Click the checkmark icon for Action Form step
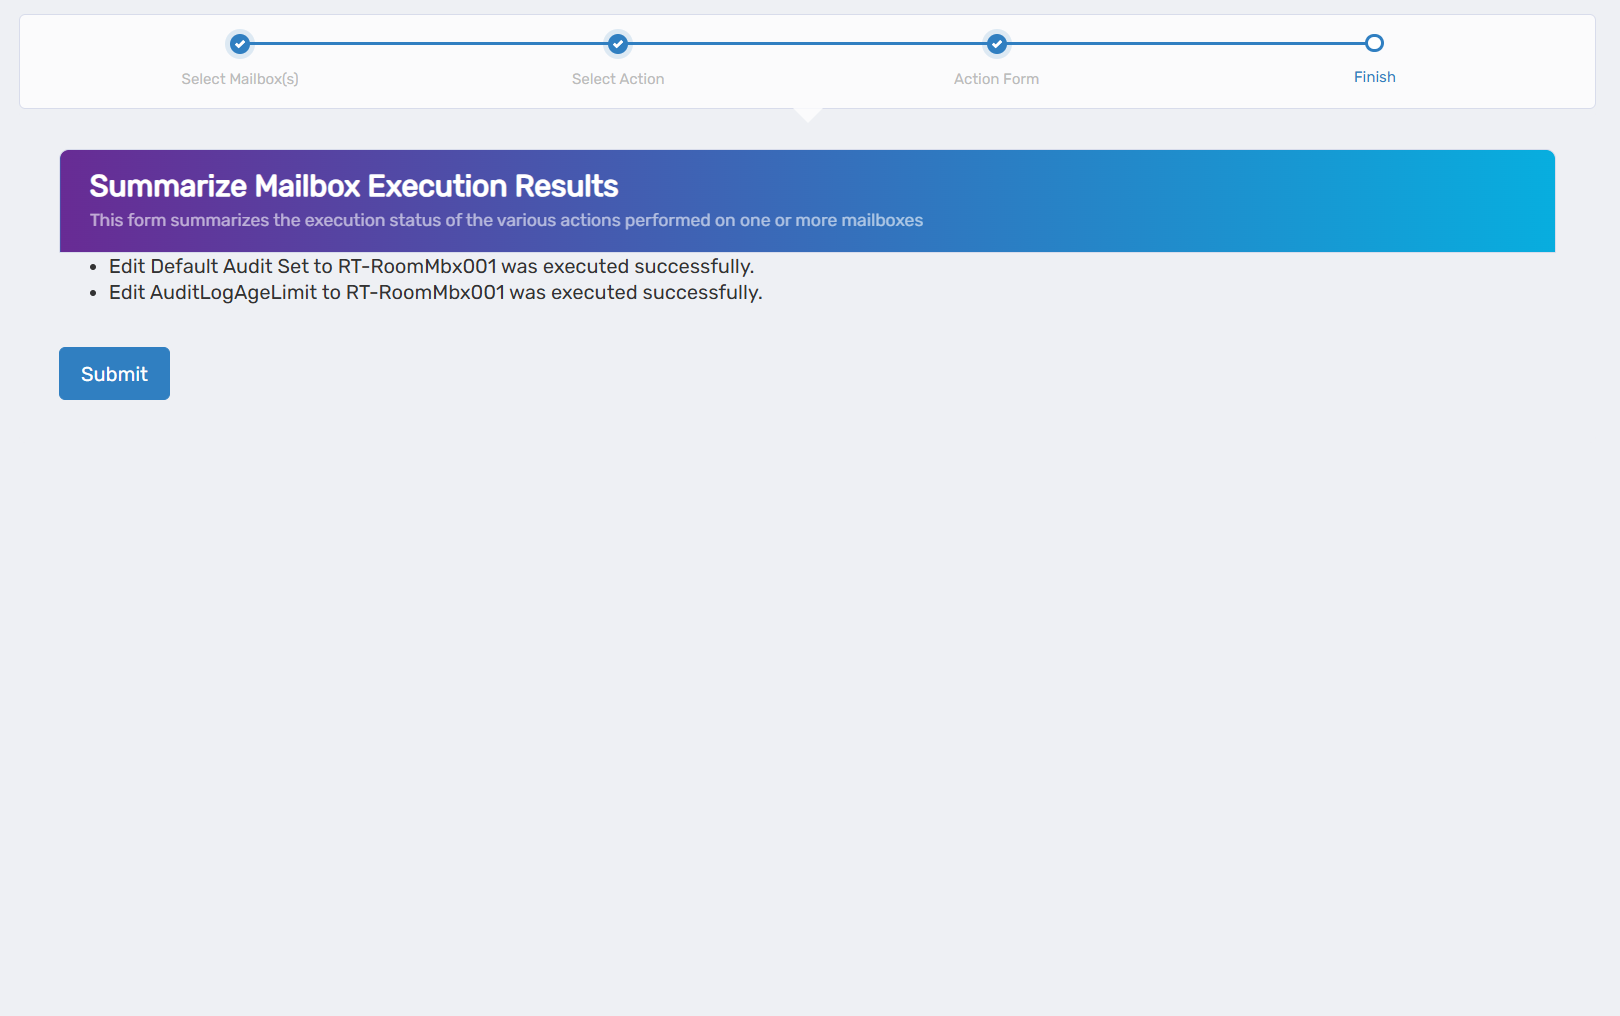Viewport: 1620px width, 1016px height. 996,44
